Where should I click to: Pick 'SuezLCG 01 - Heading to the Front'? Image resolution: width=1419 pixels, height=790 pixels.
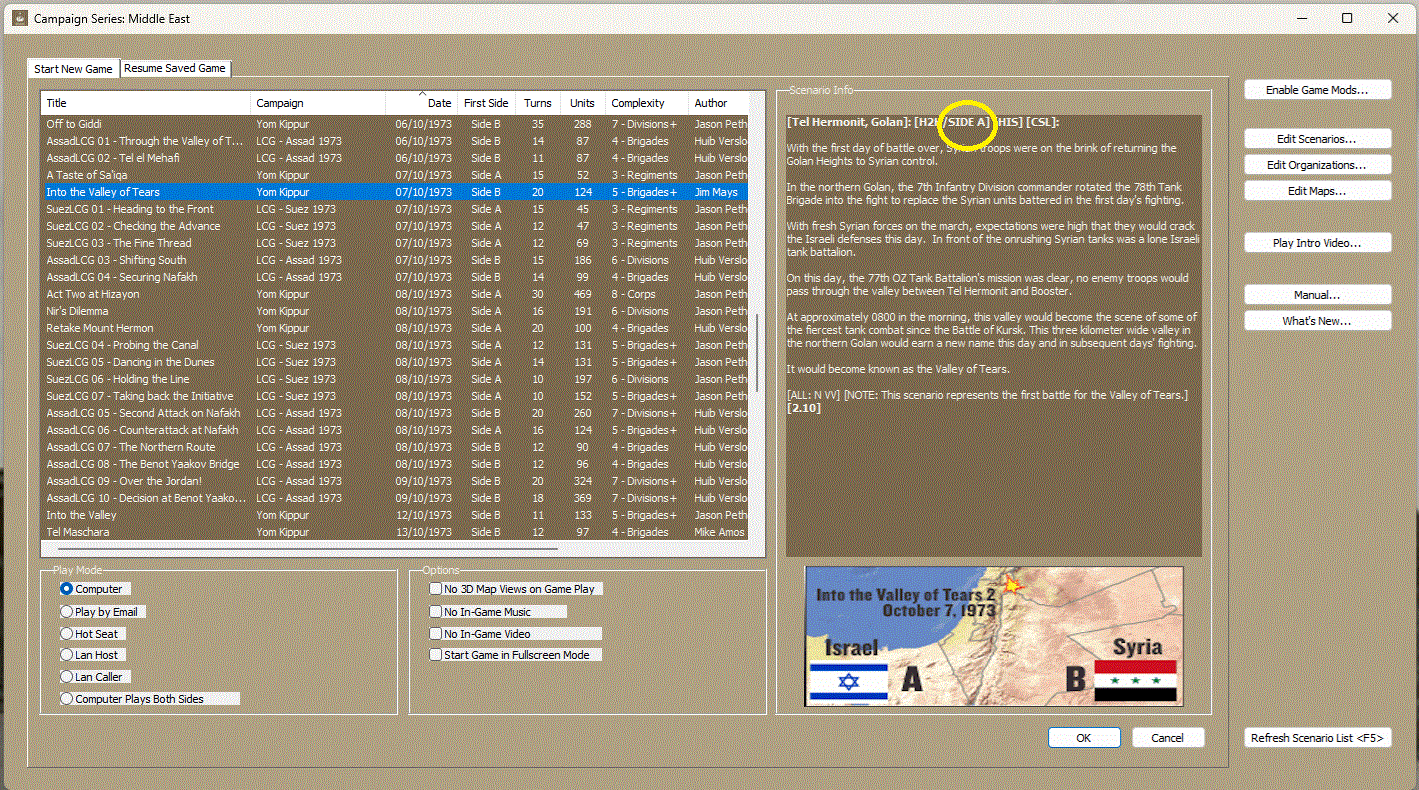[395, 209]
